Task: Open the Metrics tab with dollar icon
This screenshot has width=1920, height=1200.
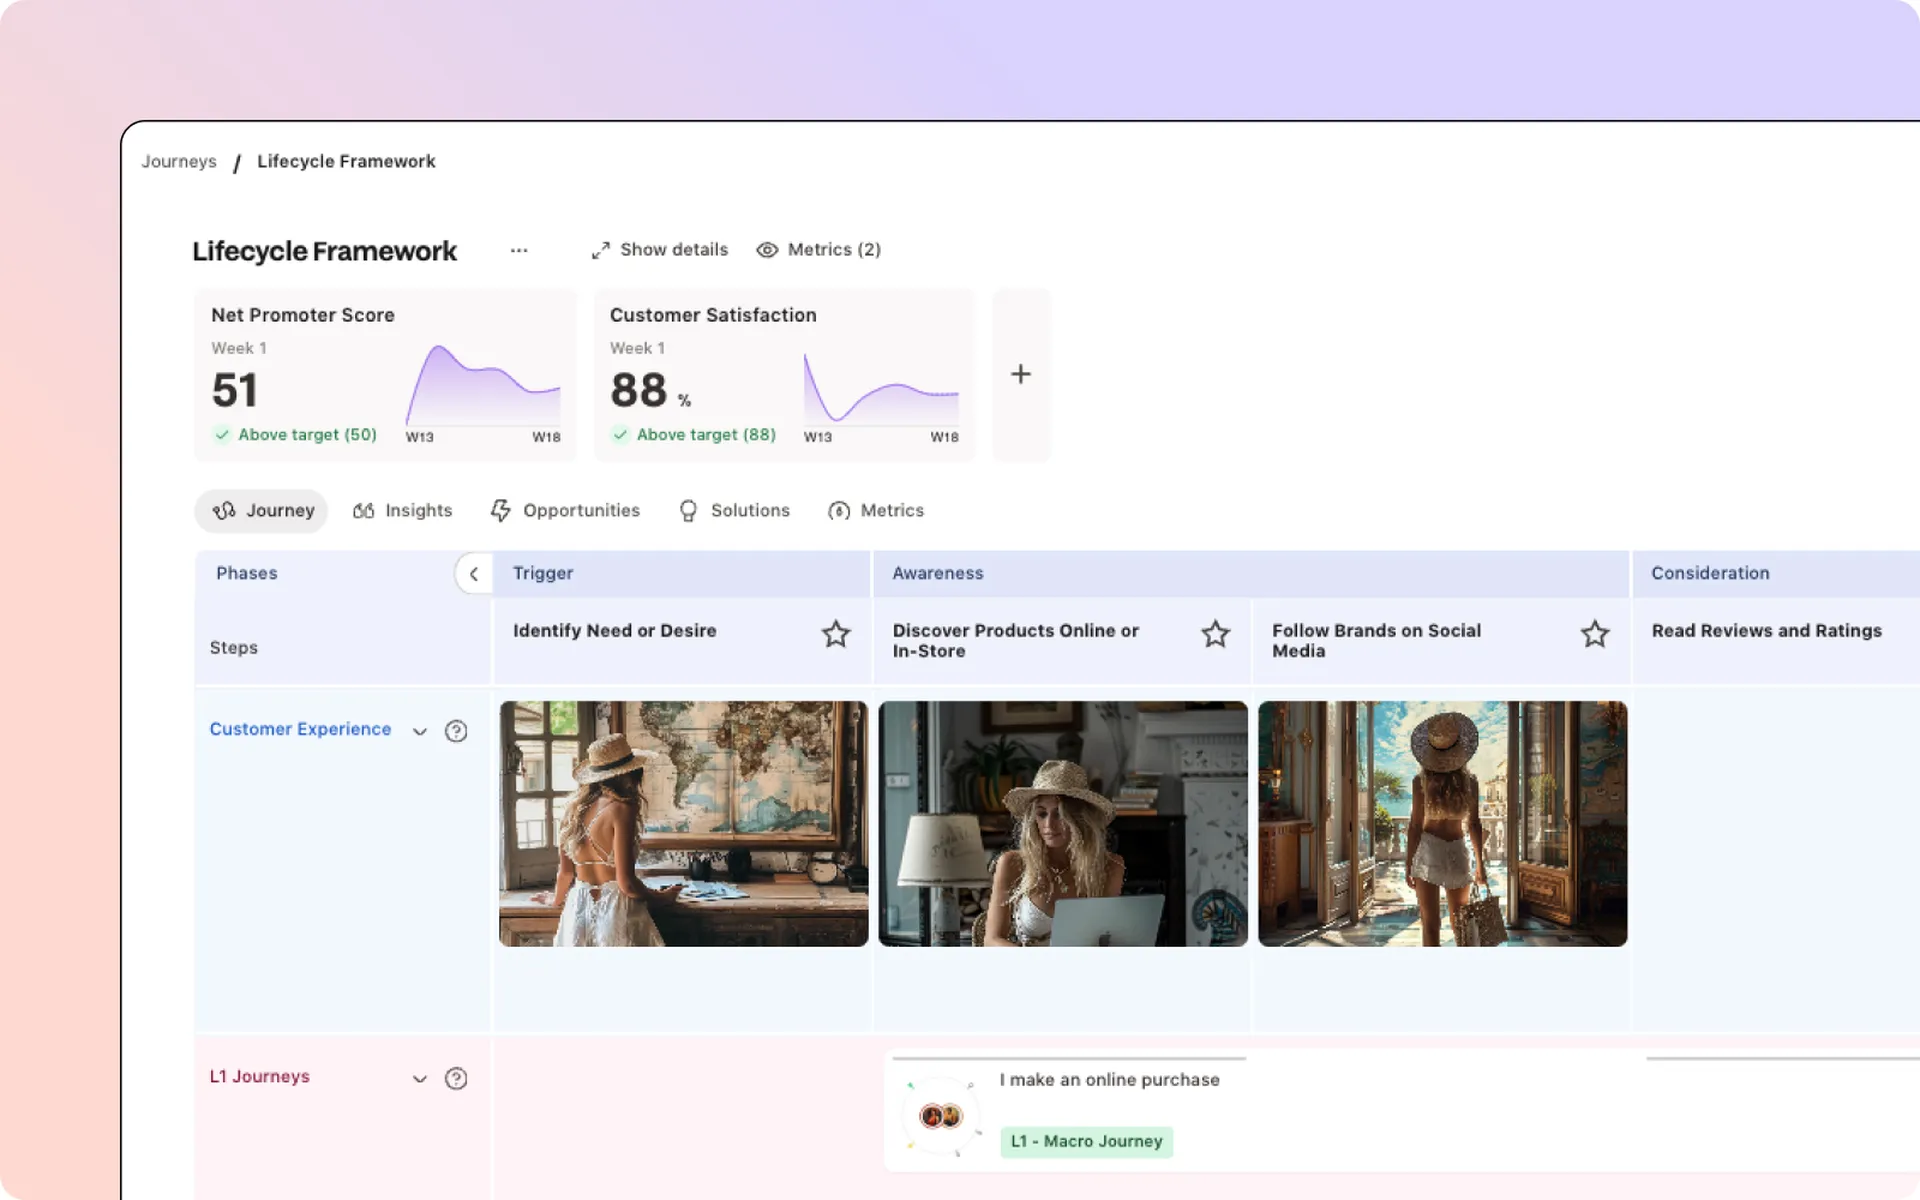Action: (x=876, y=511)
